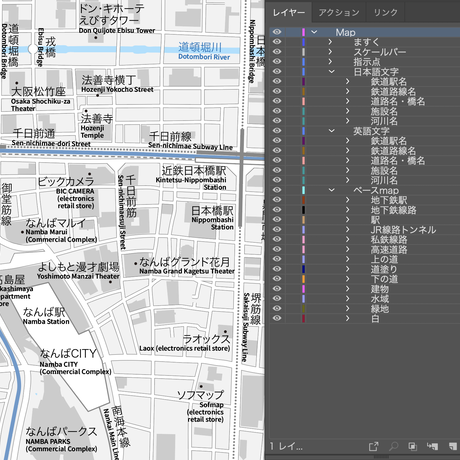This screenshot has height=460, width=460.
Task: Select the JR線路トンネル layer
Action: (x=403, y=229)
